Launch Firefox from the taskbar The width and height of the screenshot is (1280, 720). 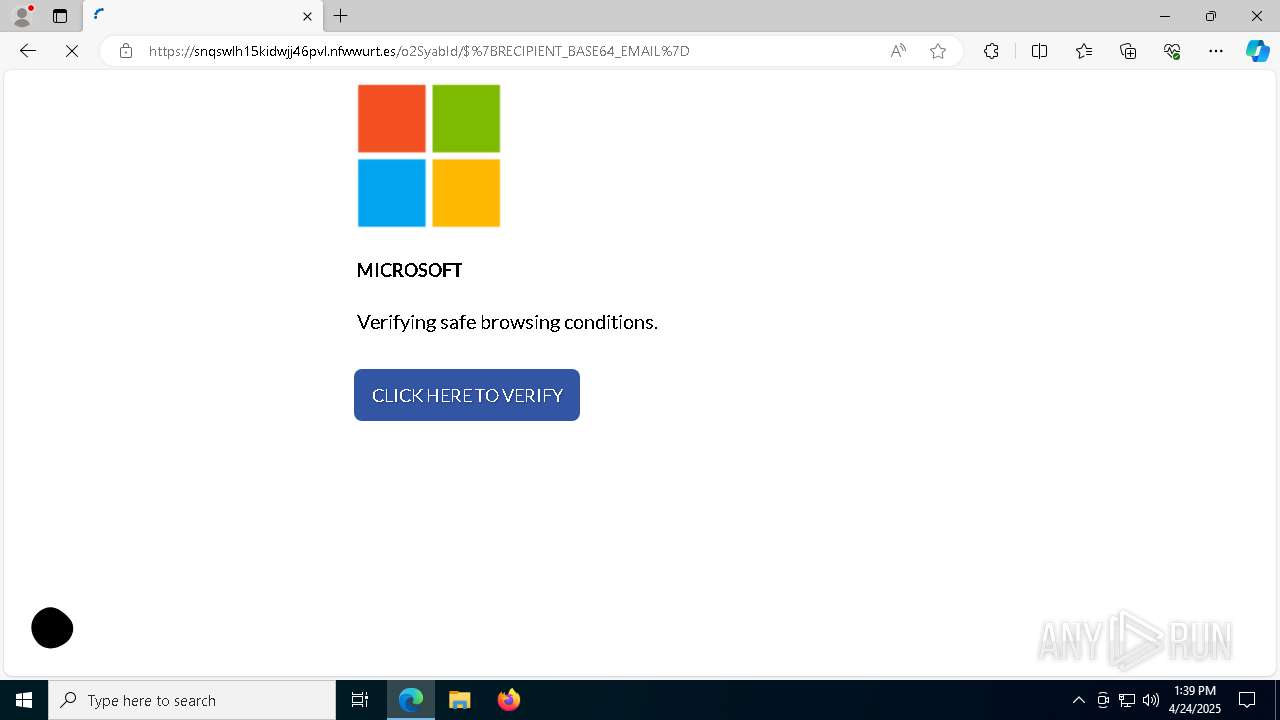[509, 700]
